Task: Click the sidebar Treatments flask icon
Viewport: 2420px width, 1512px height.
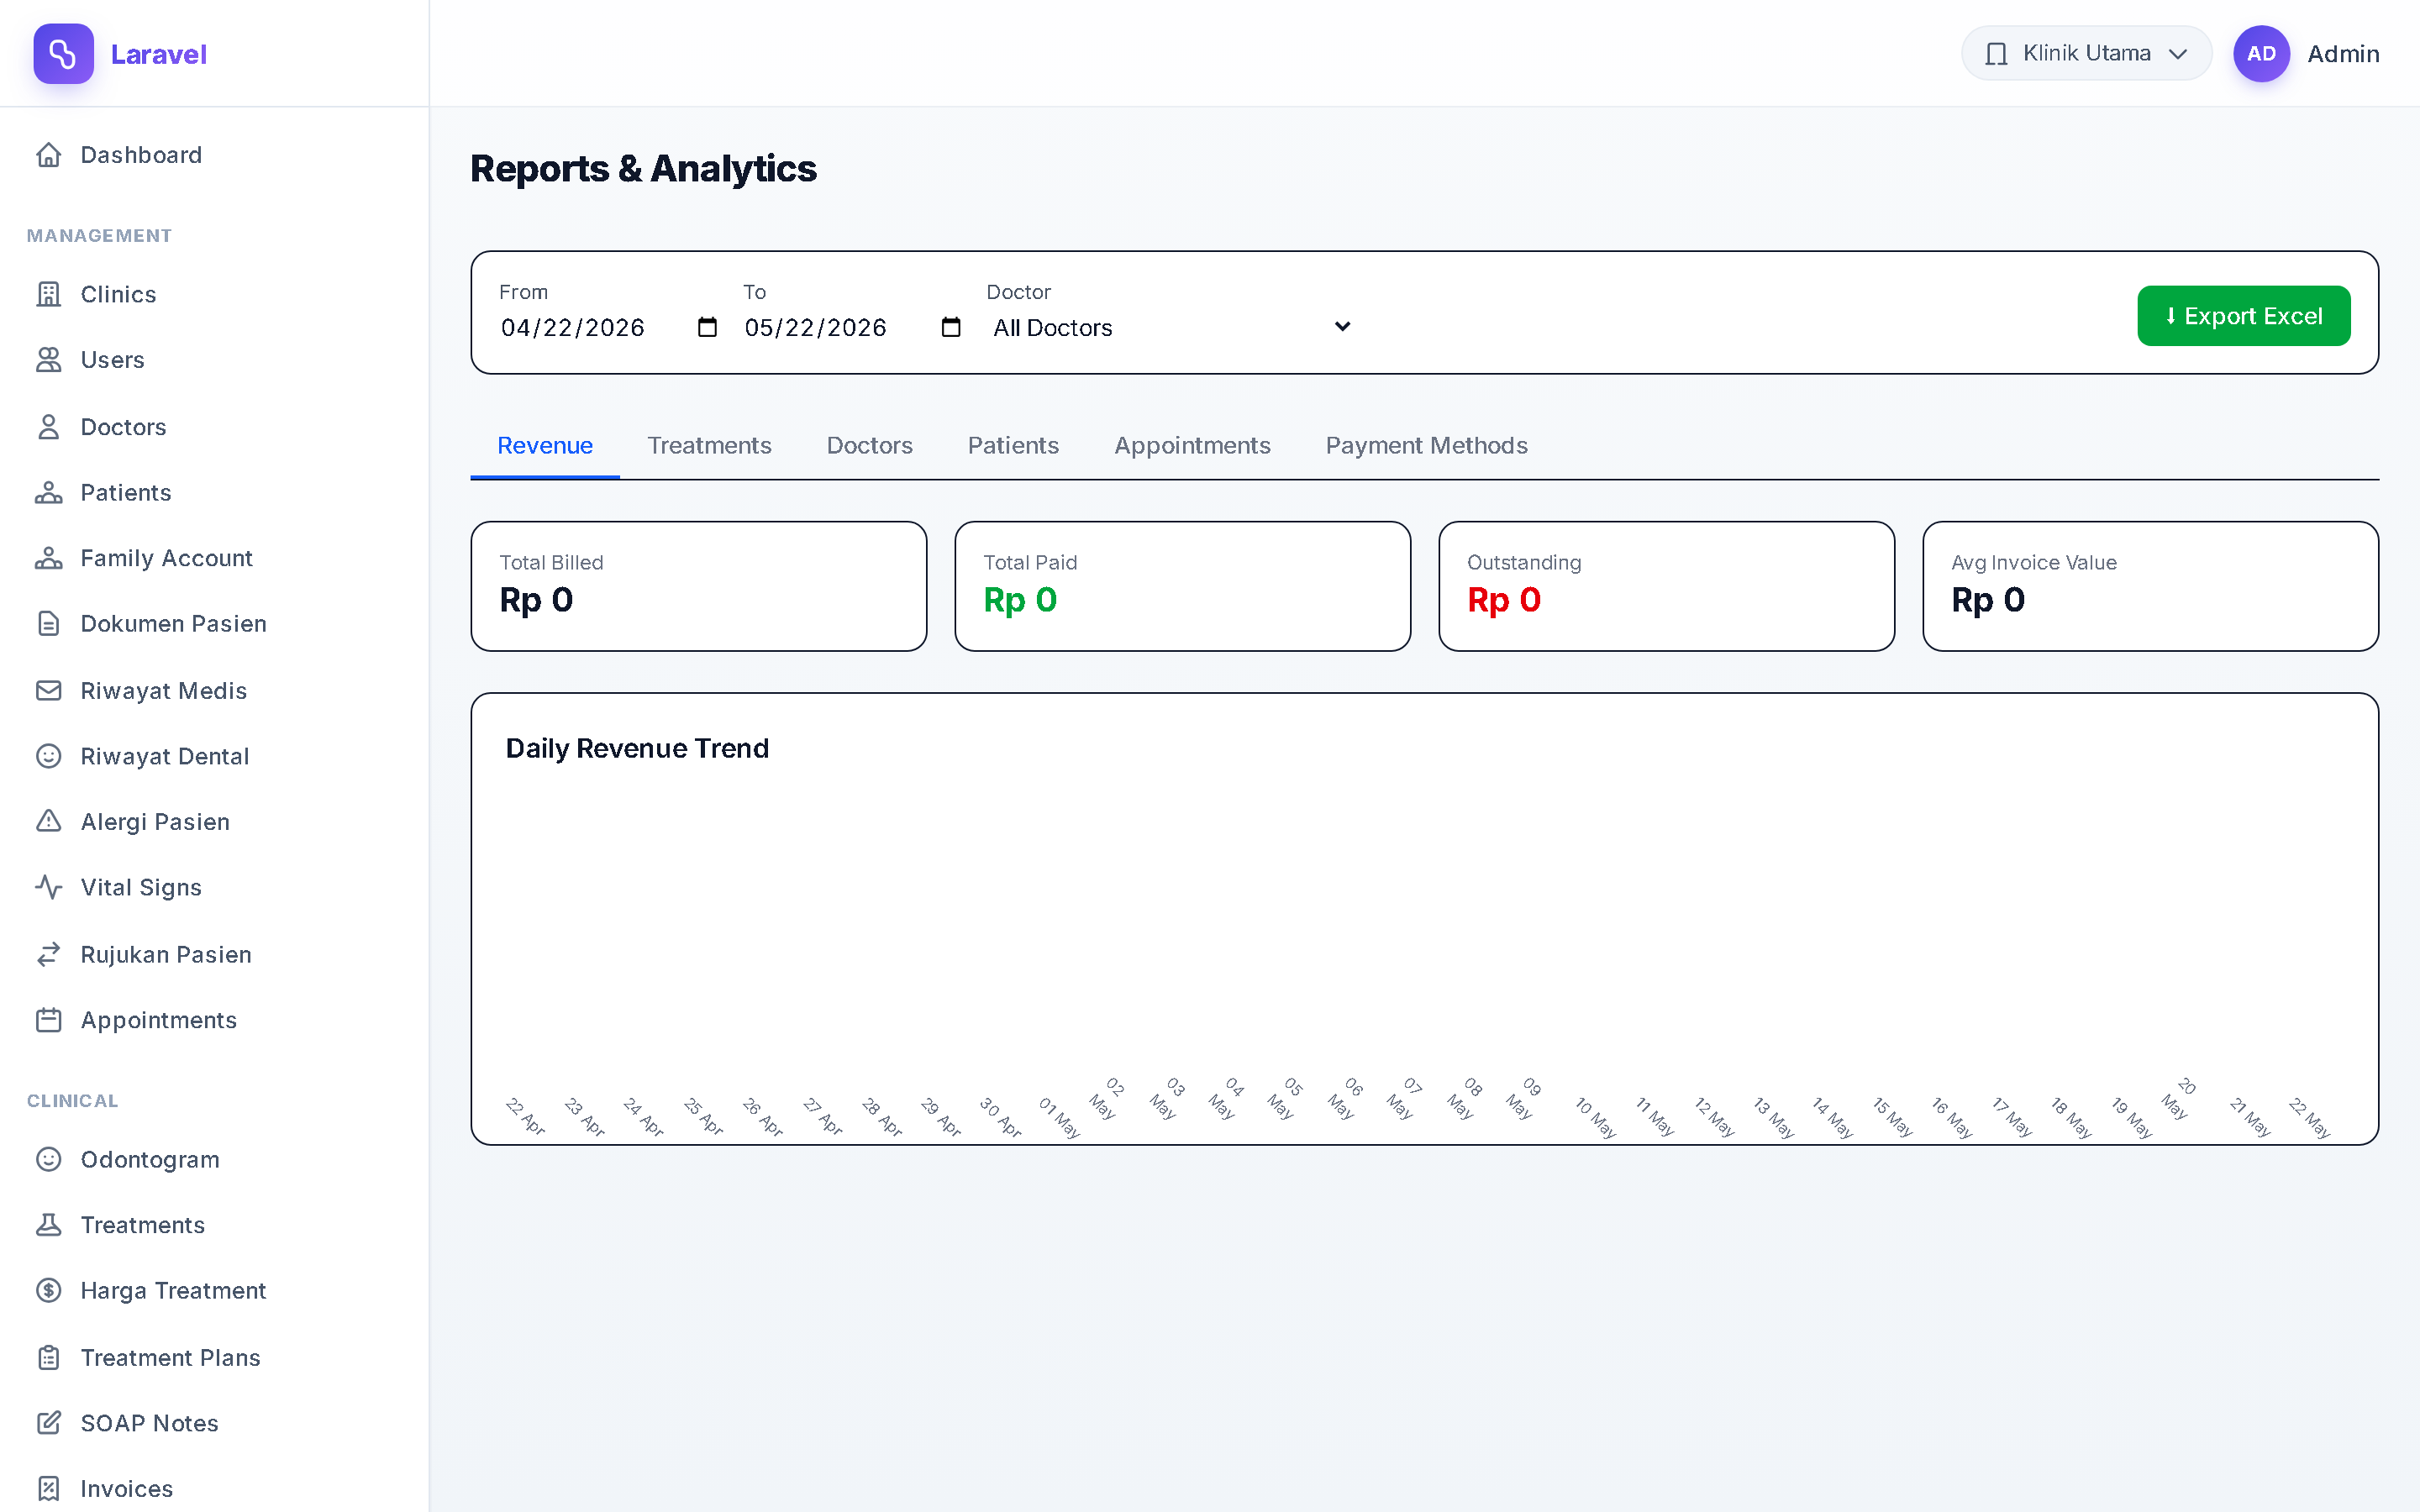Action: coord(49,1225)
